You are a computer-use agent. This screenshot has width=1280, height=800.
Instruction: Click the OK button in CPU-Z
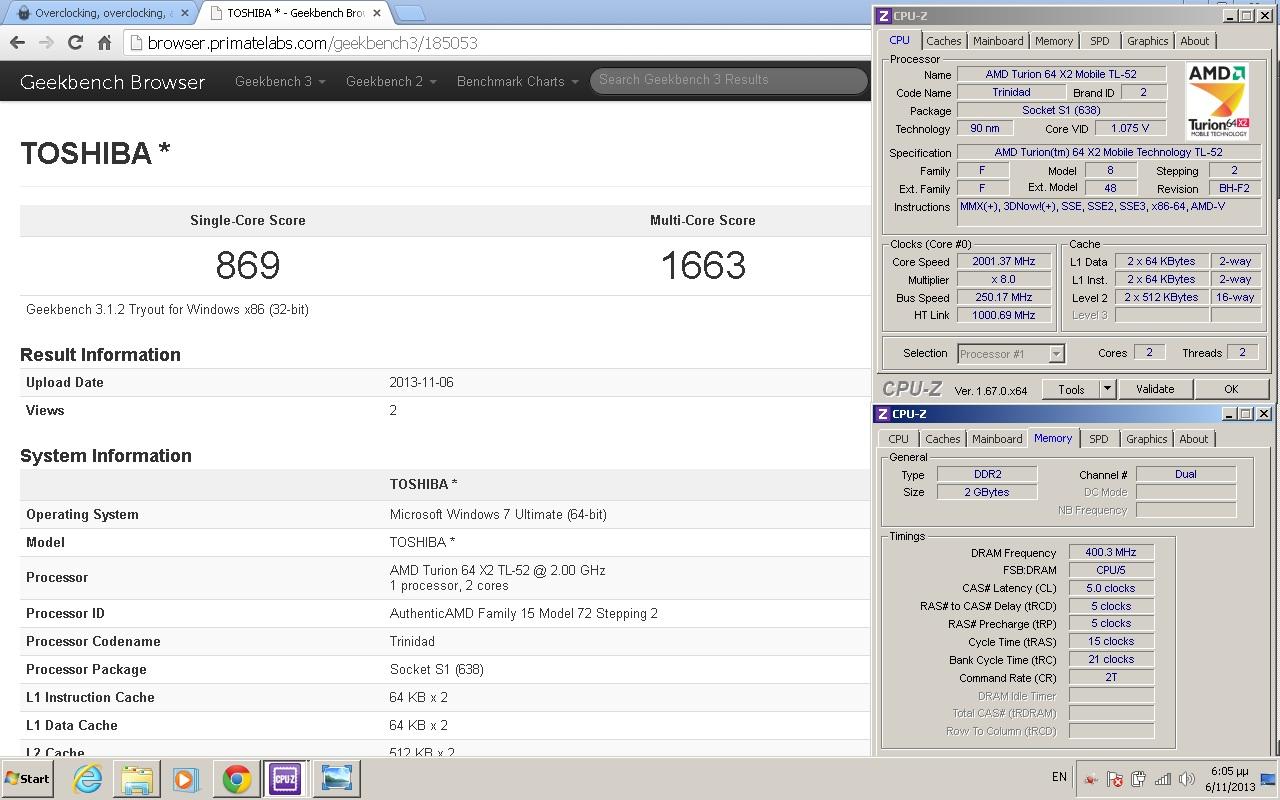(1231, 389)
